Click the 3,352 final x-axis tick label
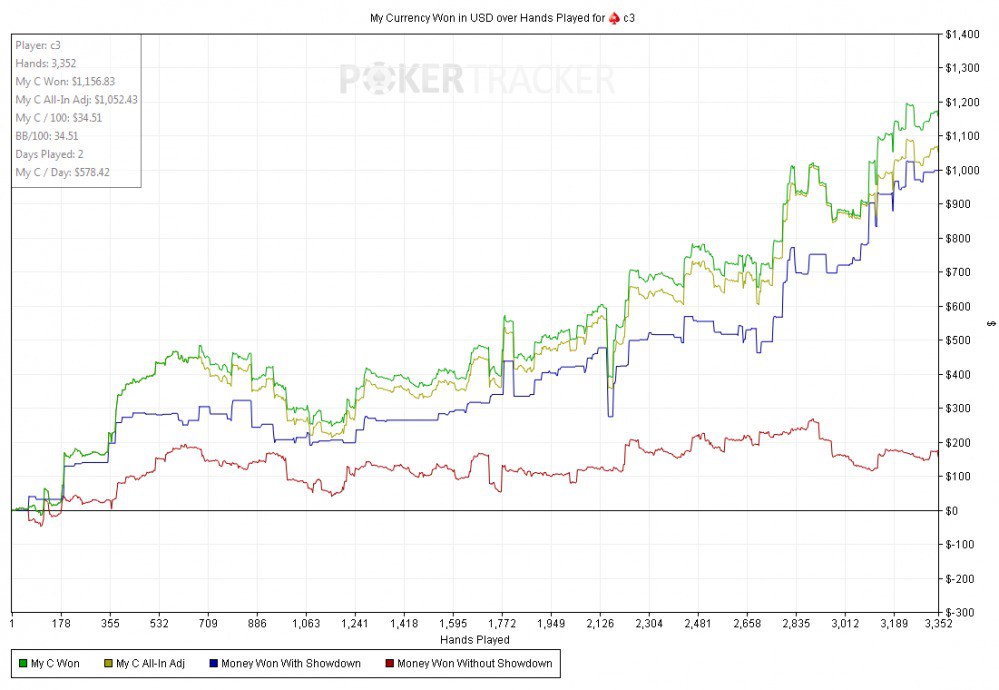 (936, 624)
